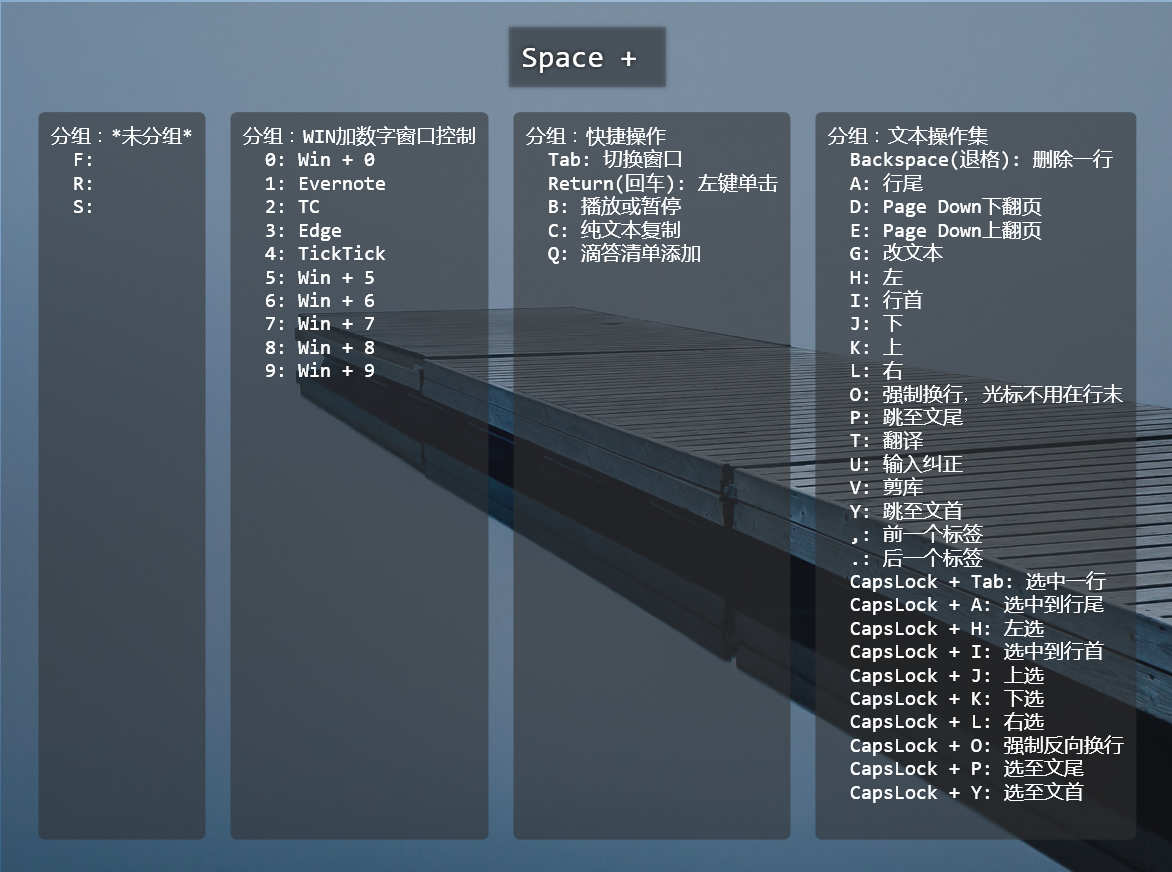Click the "Q: 滴答清单添加" row

(x=624, y=254)
